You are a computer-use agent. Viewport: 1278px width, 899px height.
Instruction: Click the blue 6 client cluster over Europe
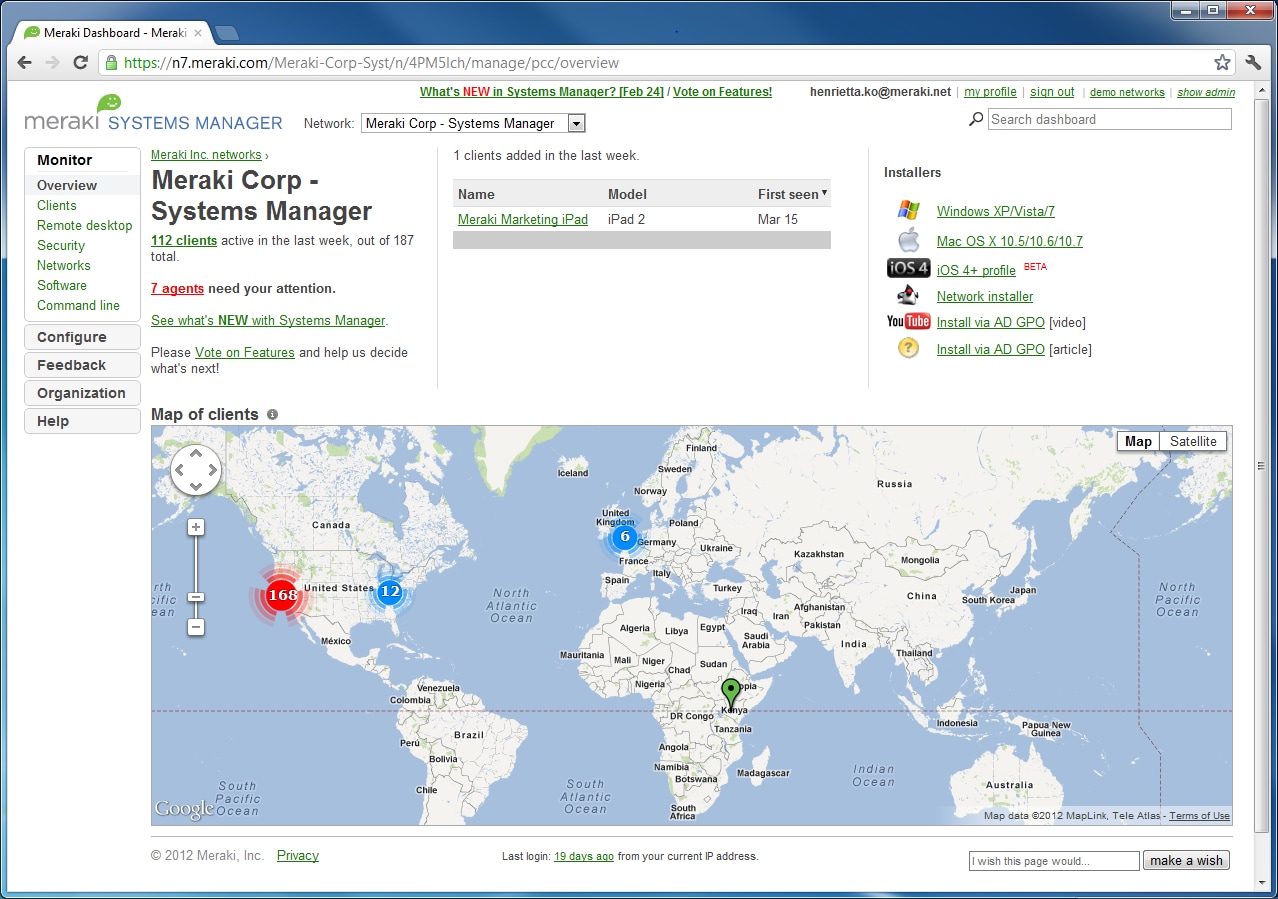624,537
